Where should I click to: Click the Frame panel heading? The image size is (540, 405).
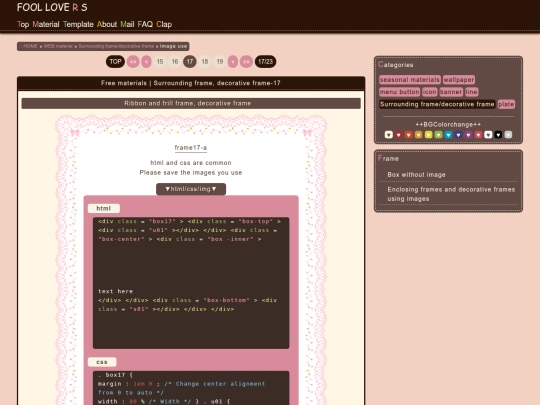pos(388,158)
